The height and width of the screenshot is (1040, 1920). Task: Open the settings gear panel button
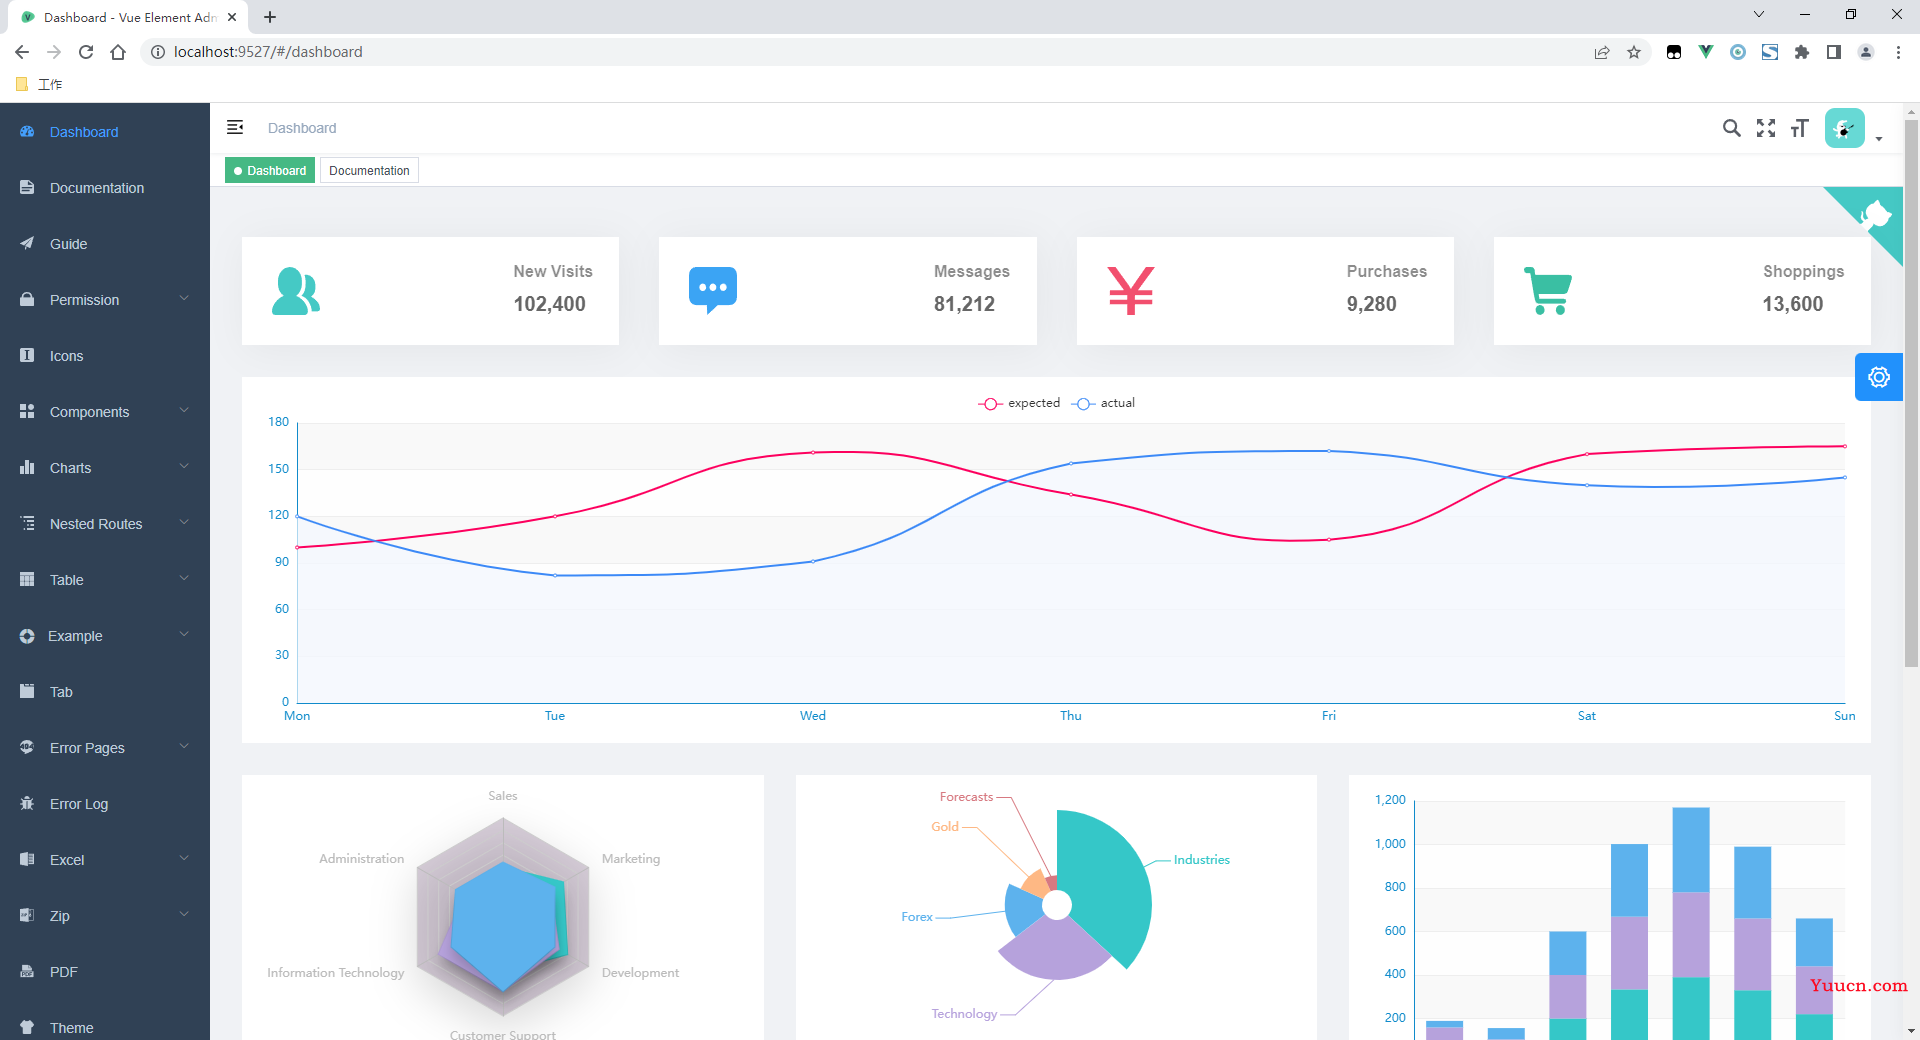(x=1879, y=377)
